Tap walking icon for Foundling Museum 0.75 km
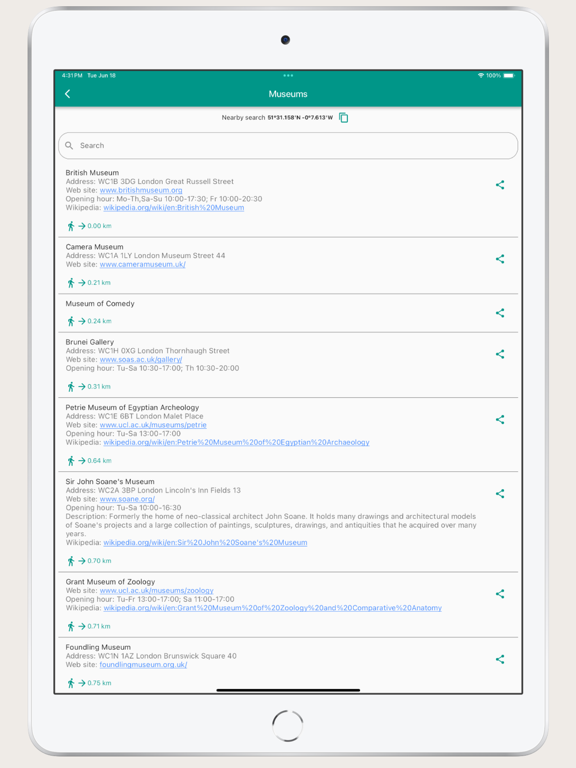Viewport: 576px width, 768px height. coord(71,683)
